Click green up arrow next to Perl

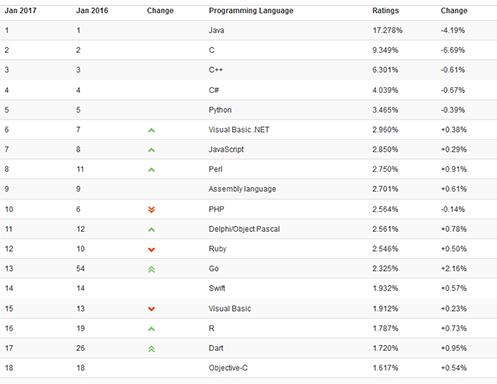pyautogui.click(x=151, y=170)
